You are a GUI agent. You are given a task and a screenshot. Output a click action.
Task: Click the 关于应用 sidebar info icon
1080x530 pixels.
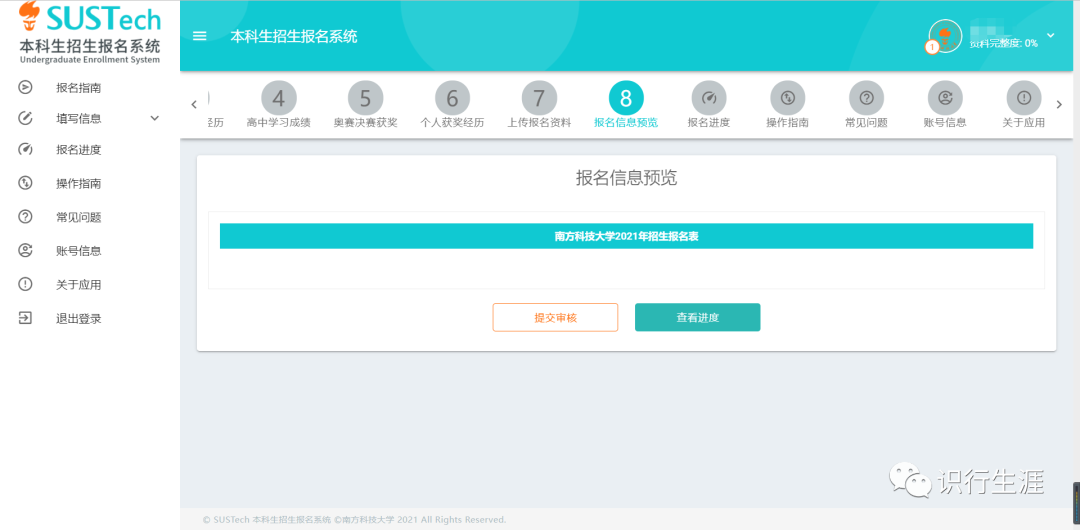[x=25, y=285]
